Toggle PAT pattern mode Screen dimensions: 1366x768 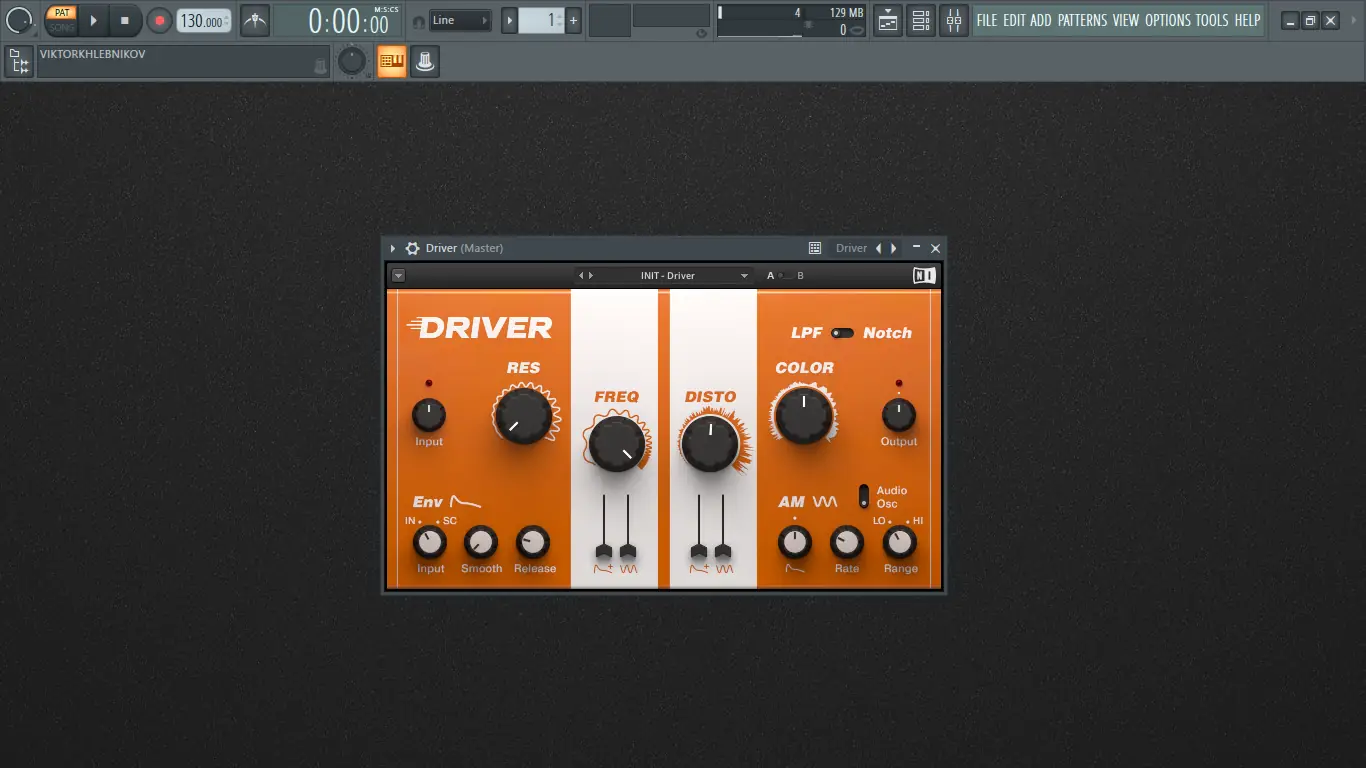(61, 13)
